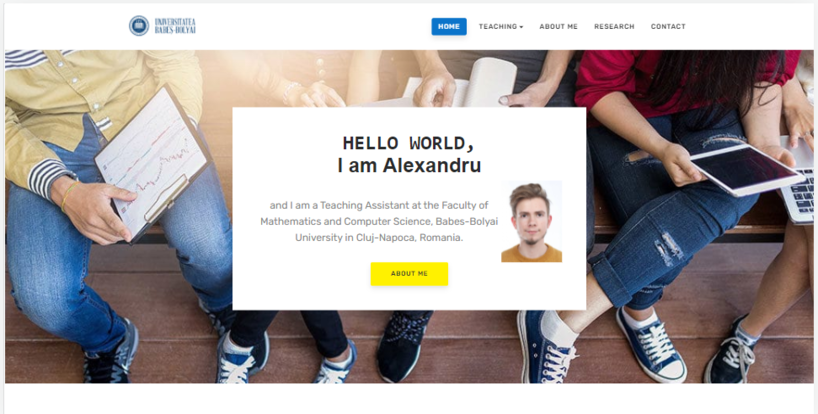
Task: Click the yellow About Me button
Action: click(x=409, y=274)
